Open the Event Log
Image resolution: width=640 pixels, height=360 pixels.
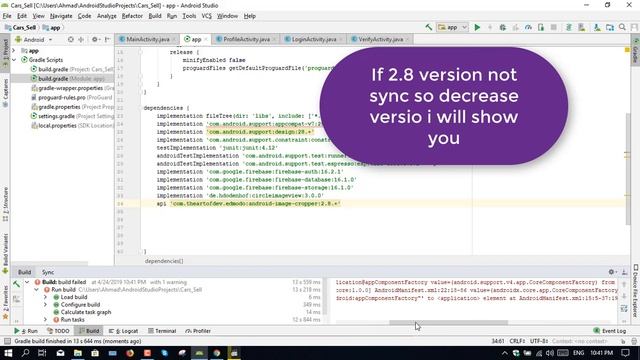tap(609, 331)
